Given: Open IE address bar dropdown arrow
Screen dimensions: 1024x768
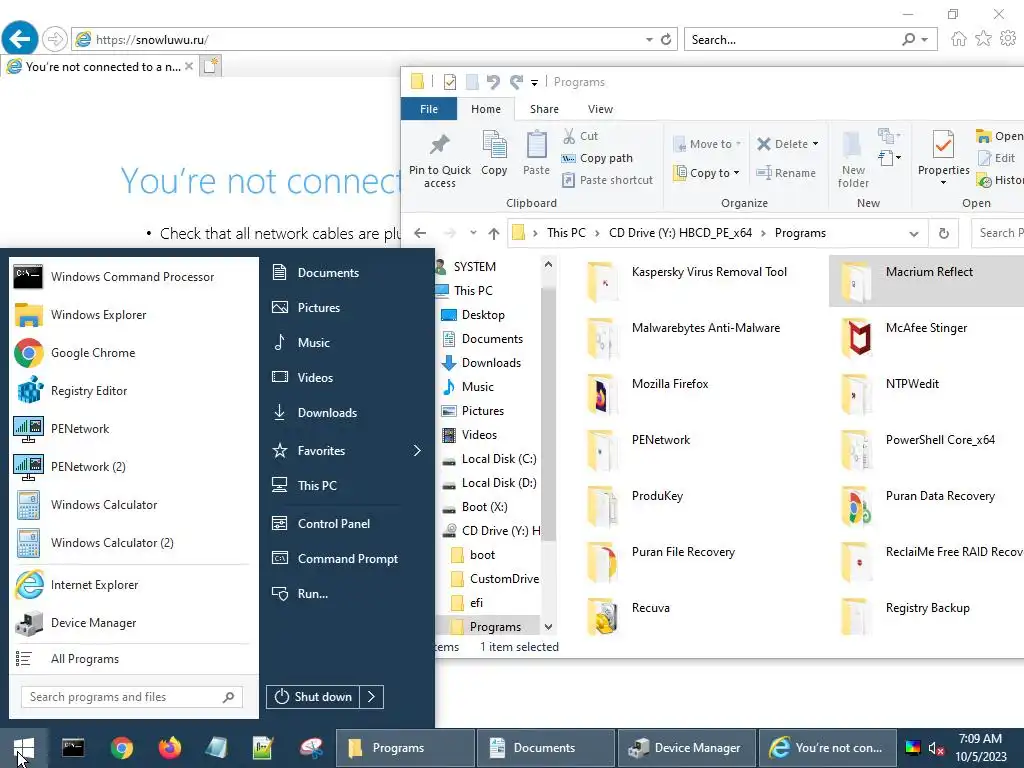Looking at the screenshot, I should pyautogui.click(x=649, y=40).
